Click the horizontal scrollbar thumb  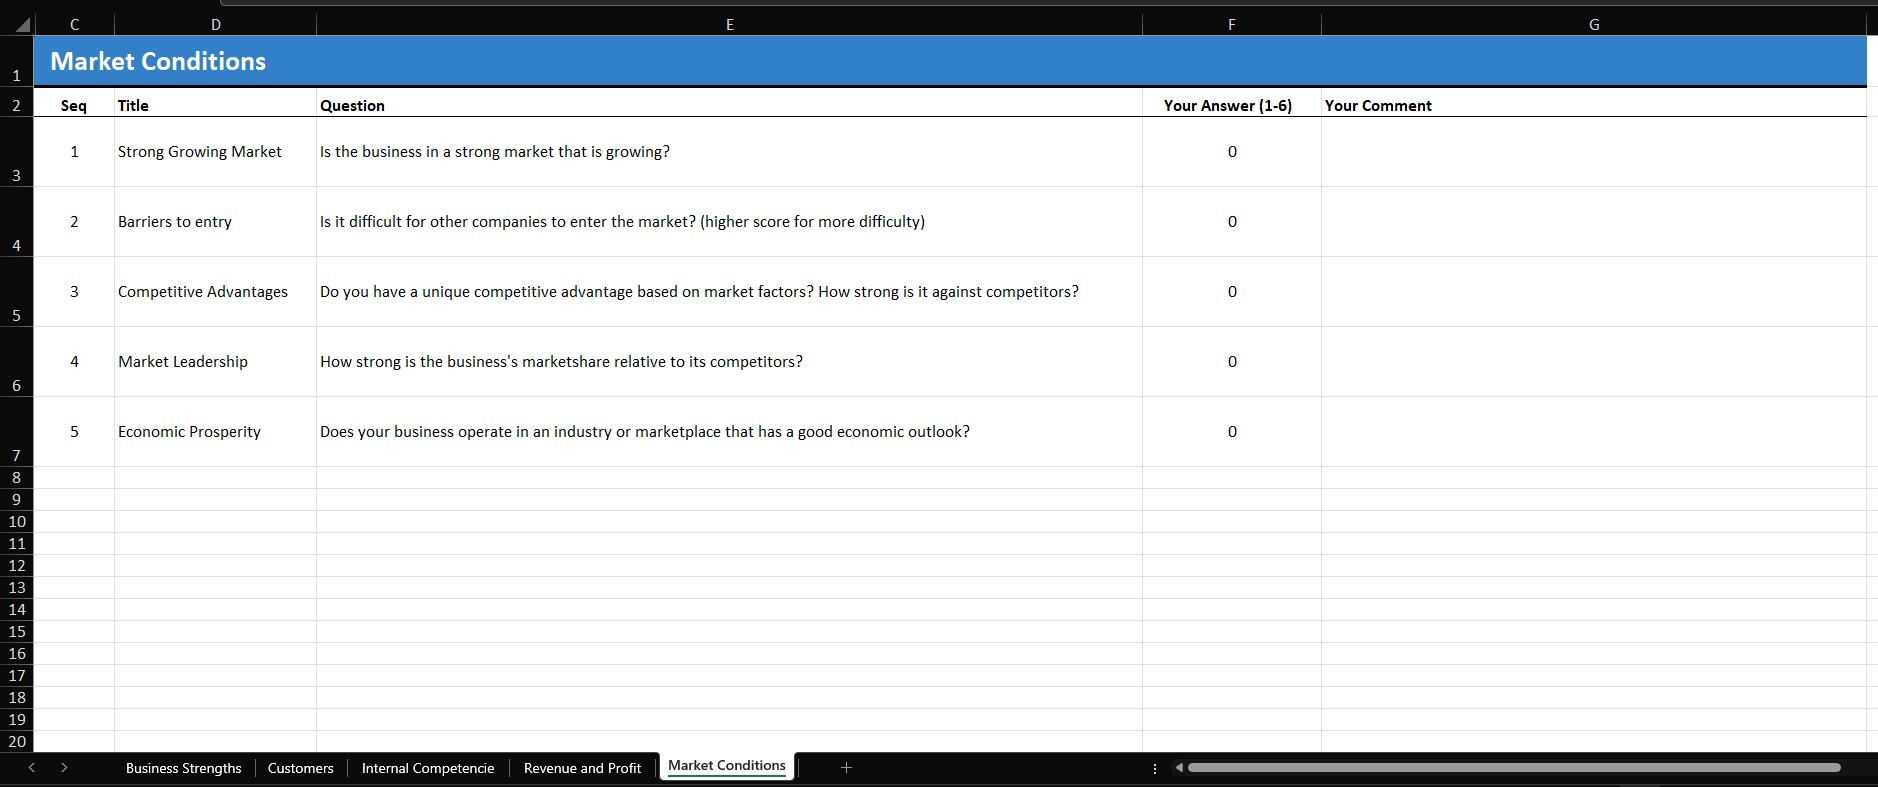(x=1513, y=768)
